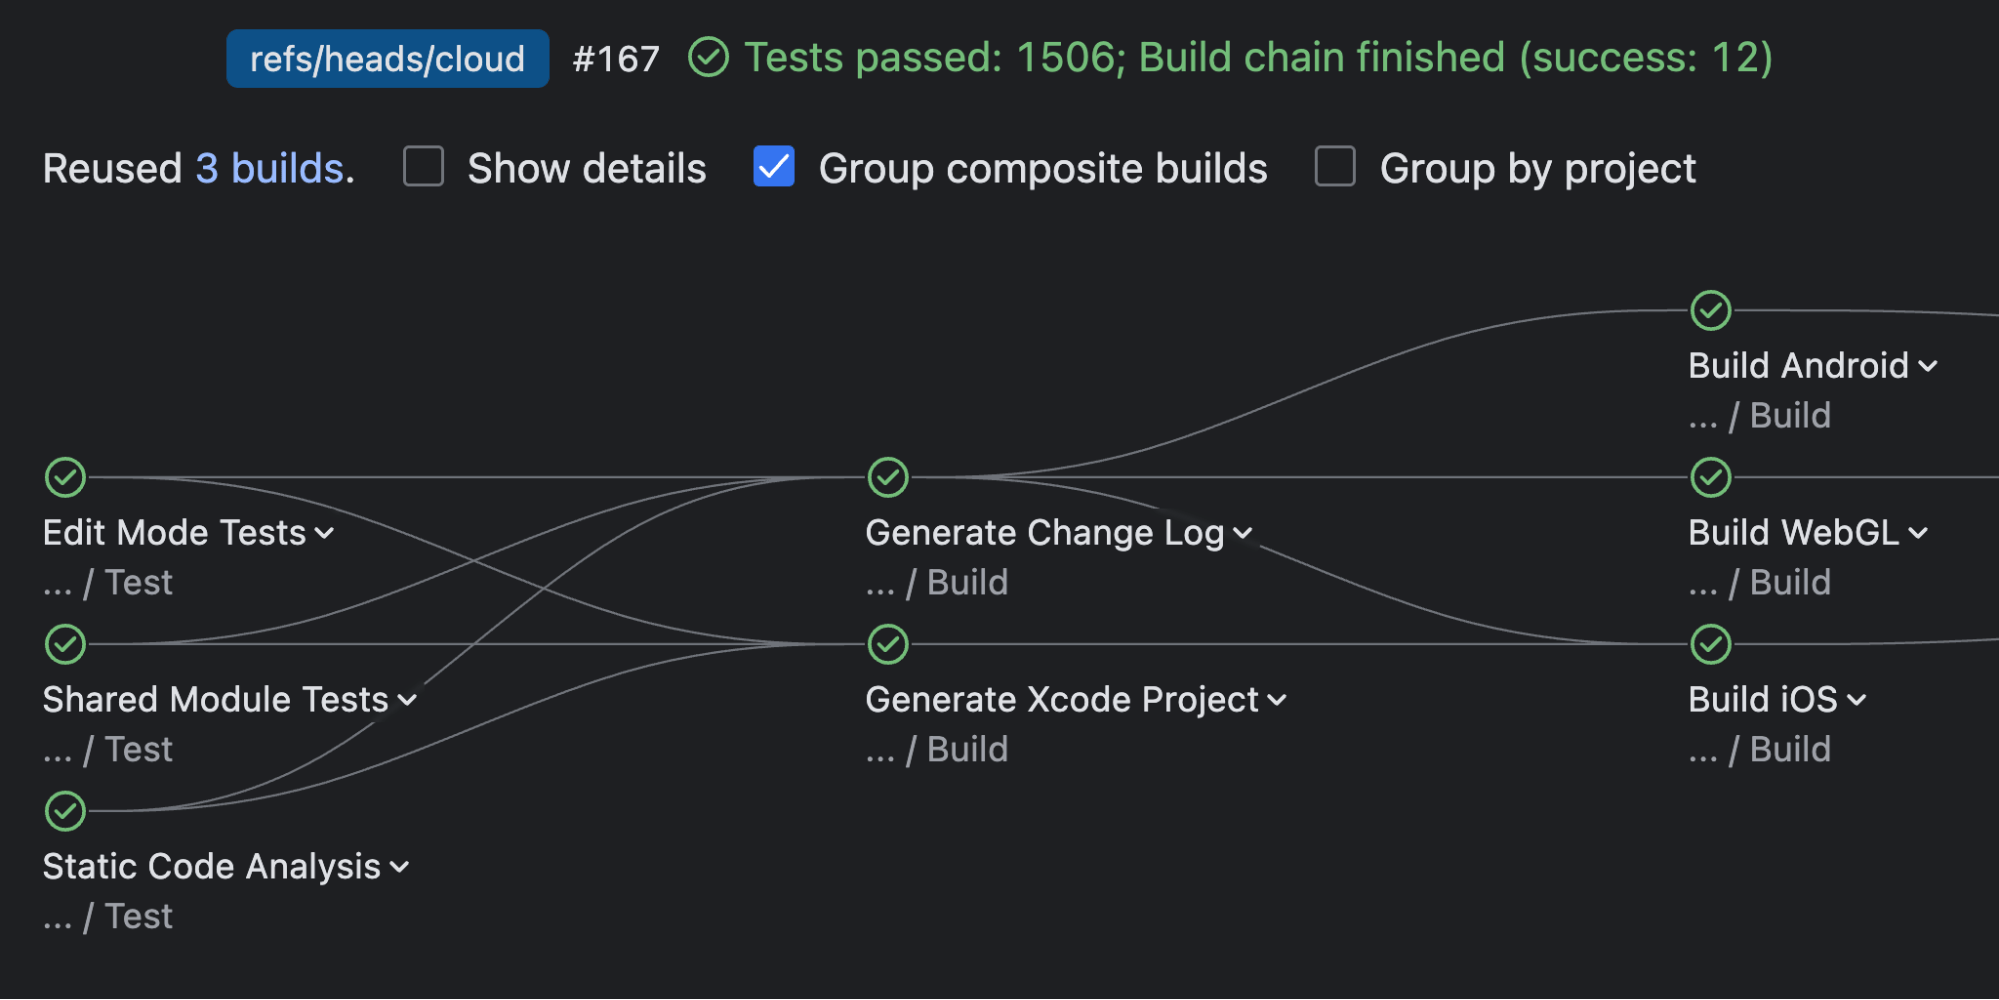This screenshot has height=1000, width=1999.
Task: Click the Edit Mode Tests success status icon
Action: (x=66, y=478)
